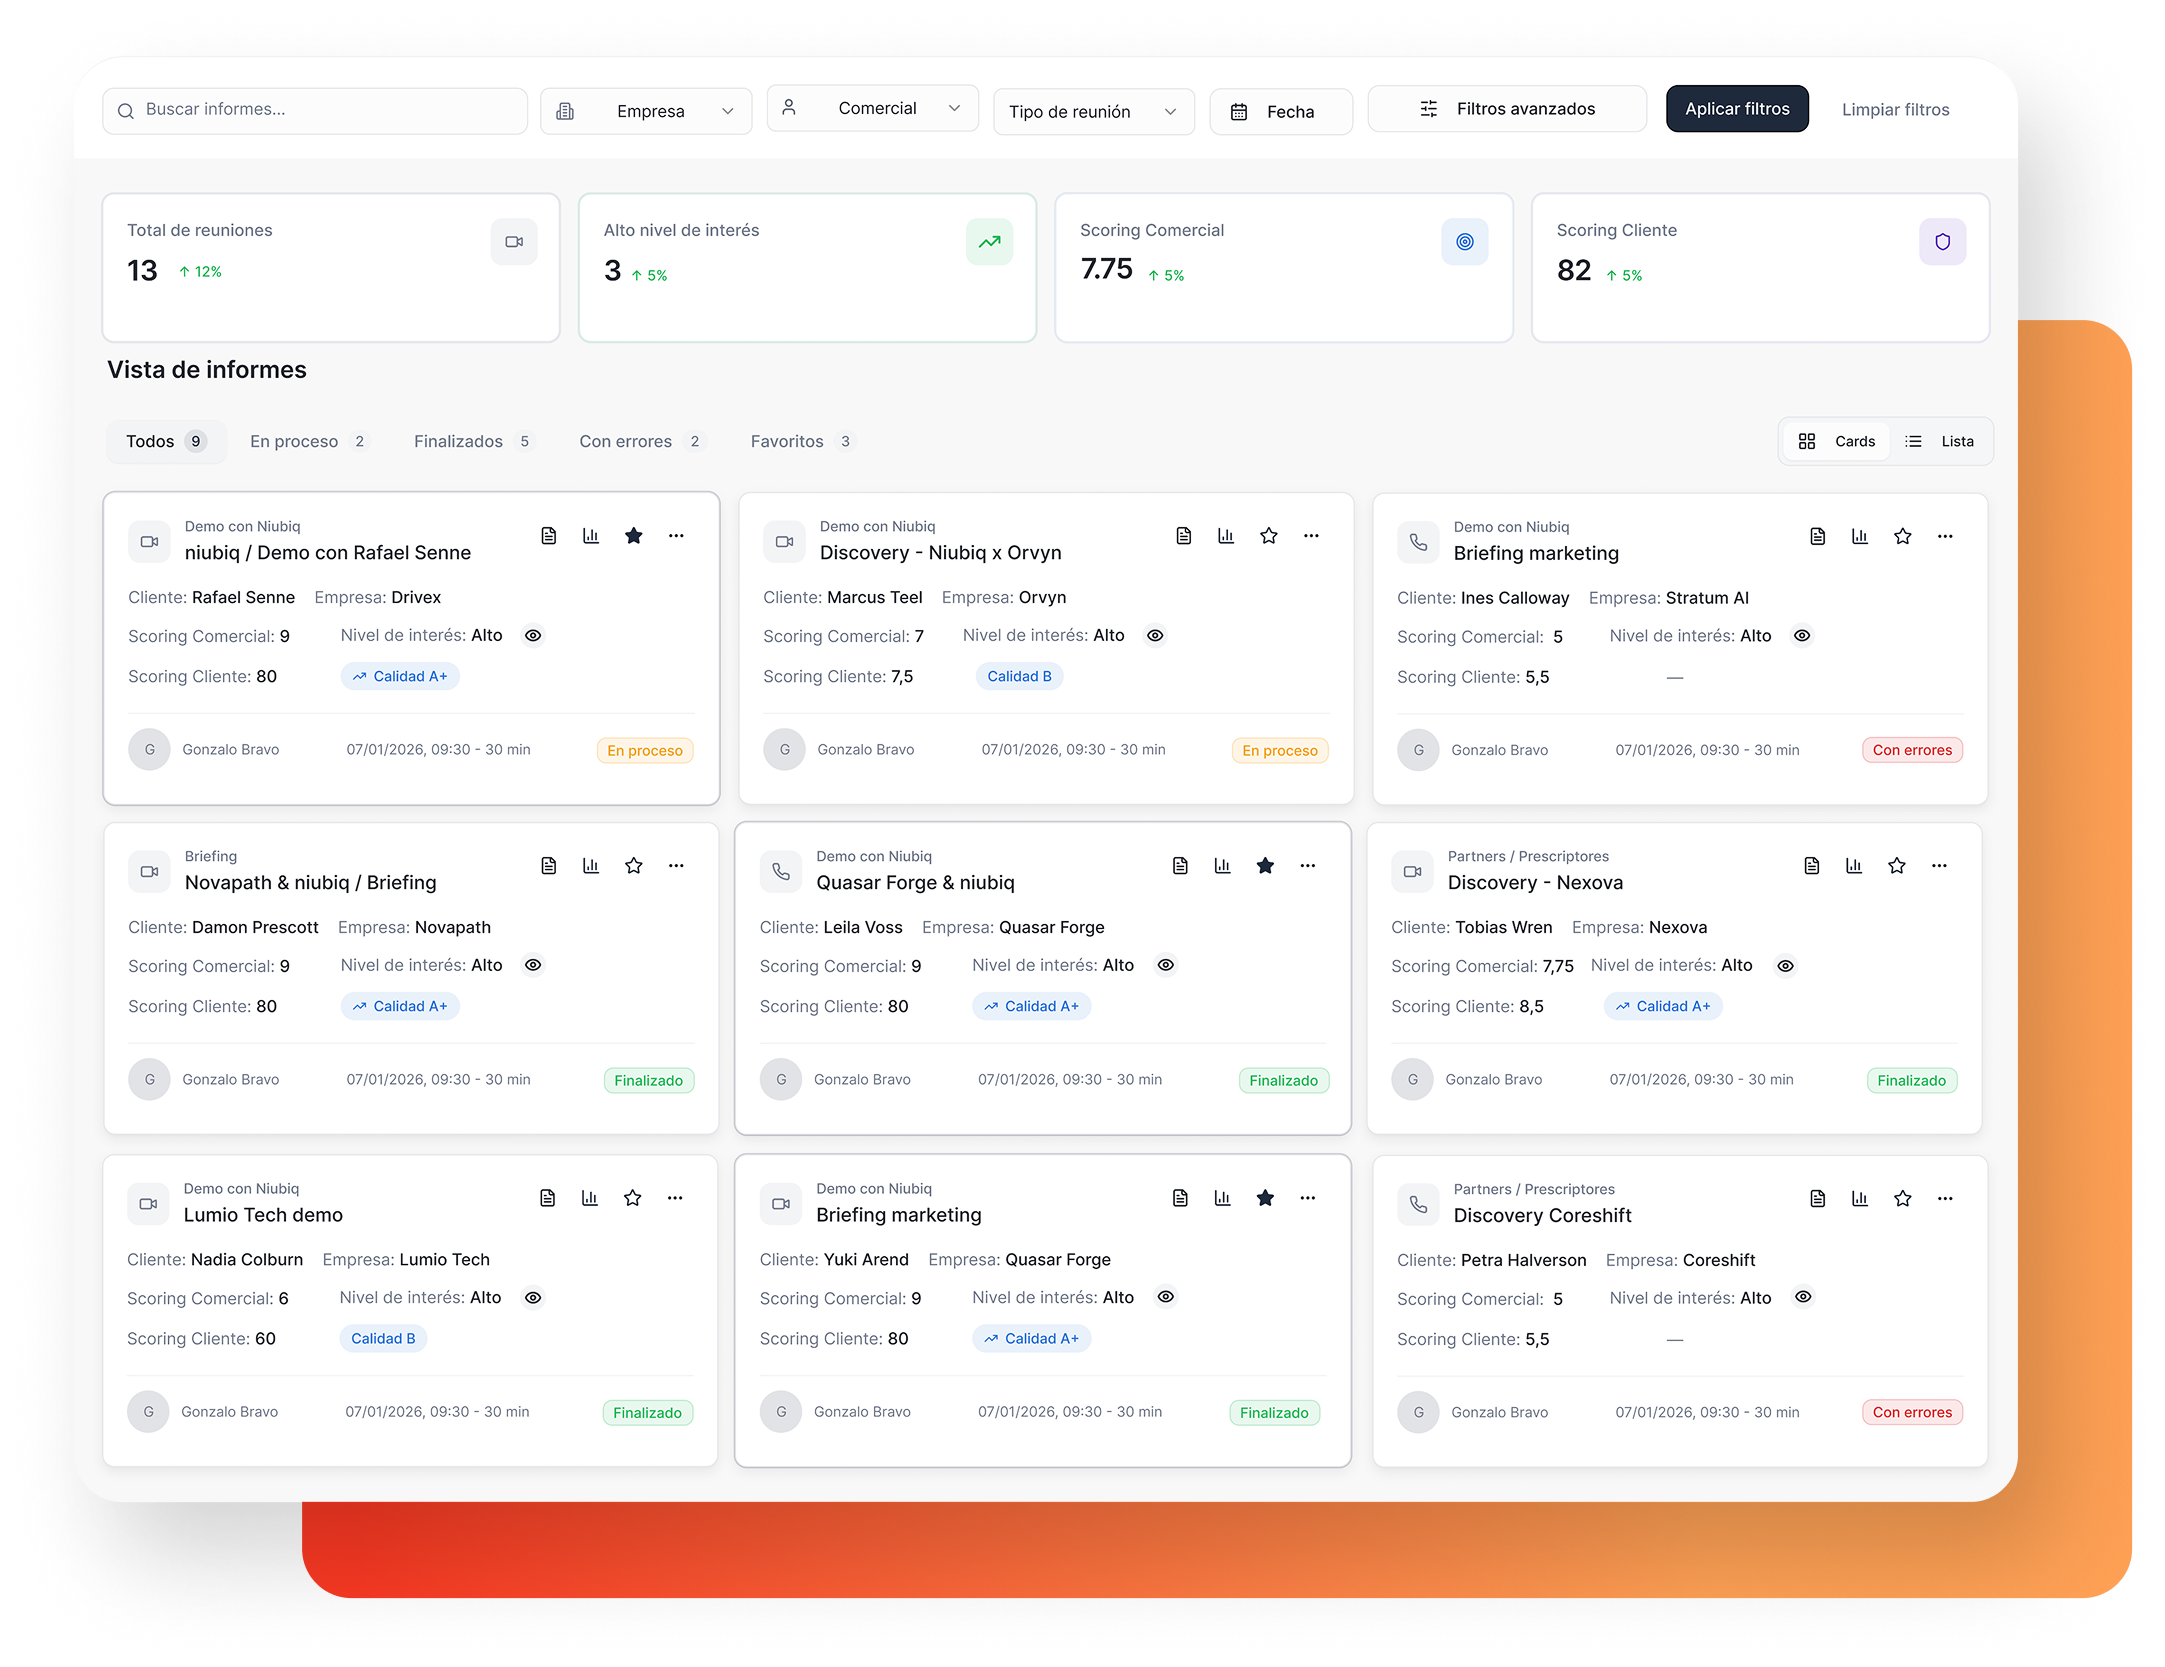This screenshot has width=2165, height=1667.
Task: Open document icon on Stratum AI Briefing marketing card
Action: click(x=1817, y=537)
